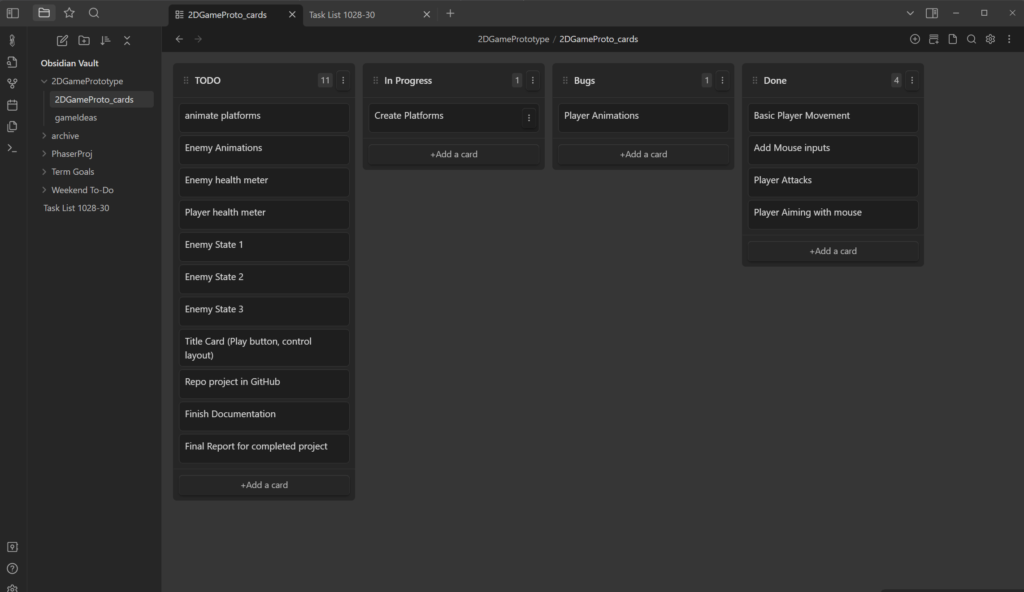1024x592 pixels.
Task: Open the gameIdeas note in the file tree
Action: (76, 118)
